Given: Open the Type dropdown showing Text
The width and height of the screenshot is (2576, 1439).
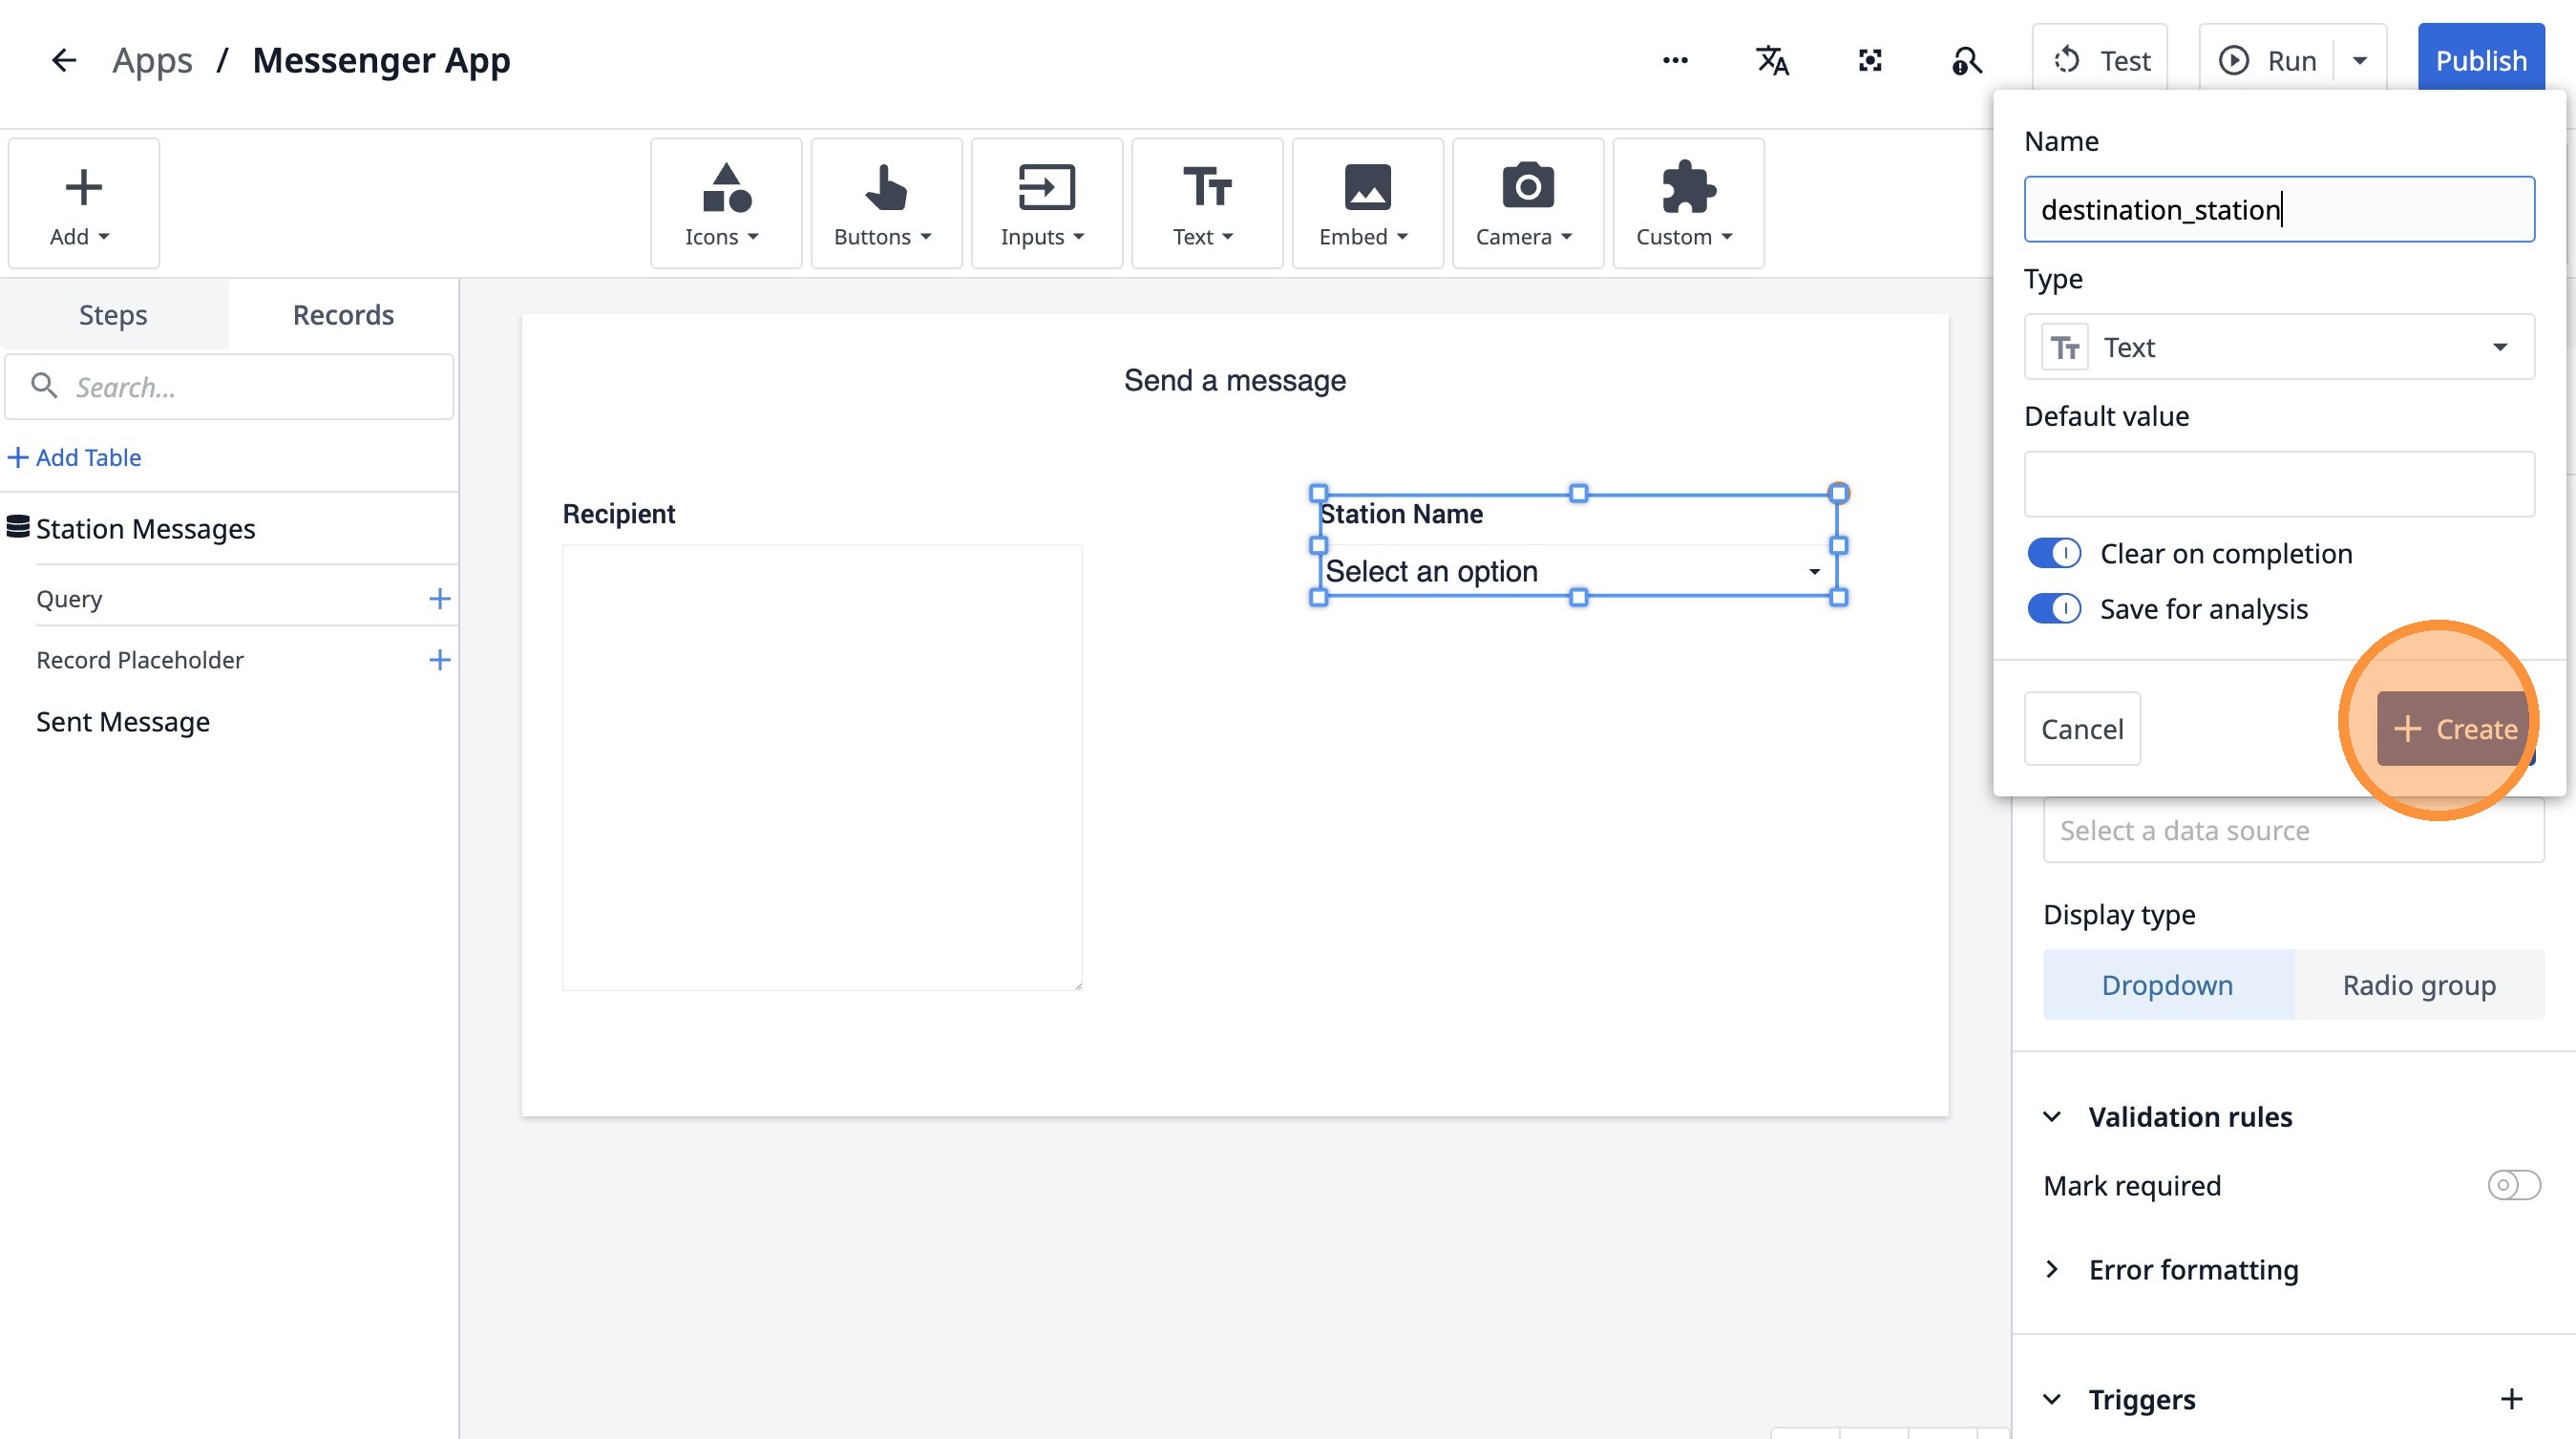Looking at the screenshot, I should tap(2278, 347).
